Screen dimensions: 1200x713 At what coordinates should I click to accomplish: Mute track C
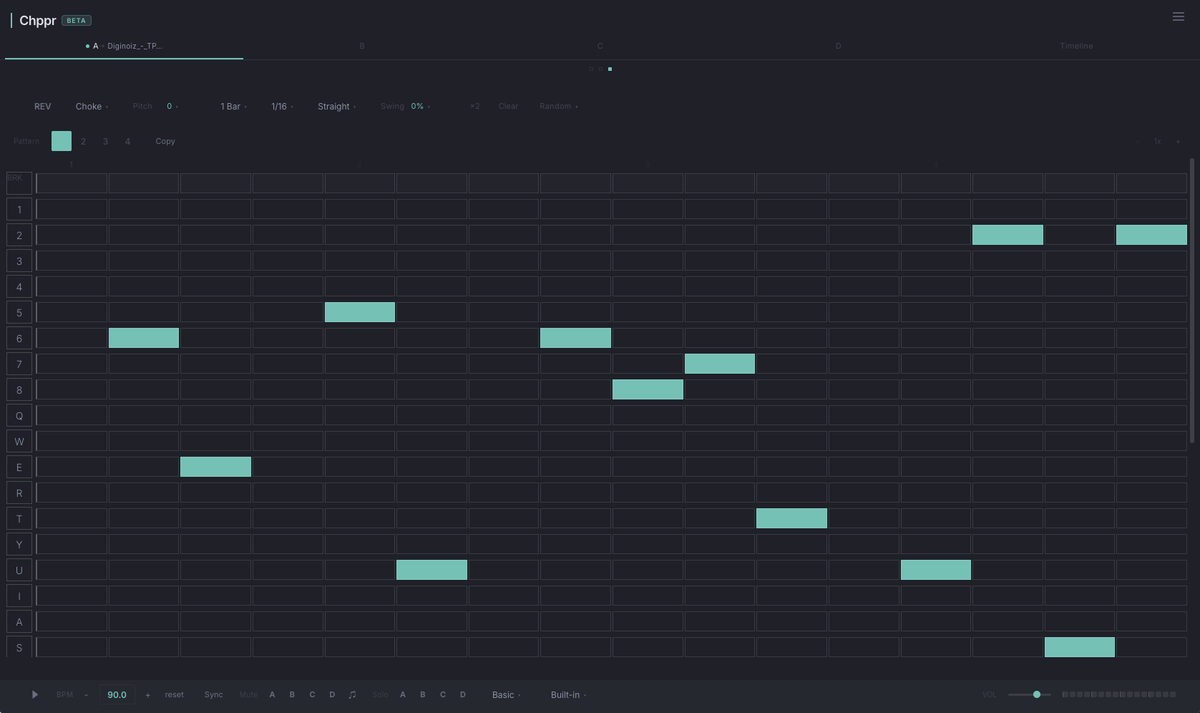tap(312, 694)
